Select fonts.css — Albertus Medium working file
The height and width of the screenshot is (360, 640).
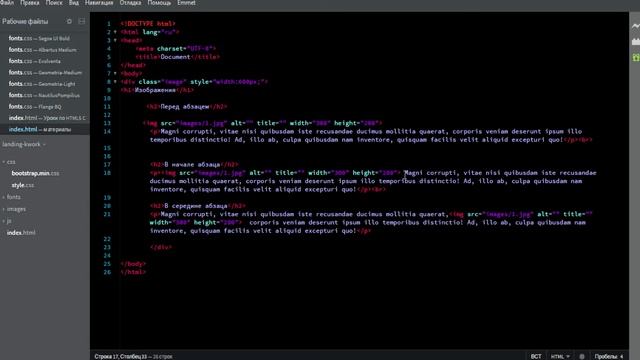tap(42, 50)
